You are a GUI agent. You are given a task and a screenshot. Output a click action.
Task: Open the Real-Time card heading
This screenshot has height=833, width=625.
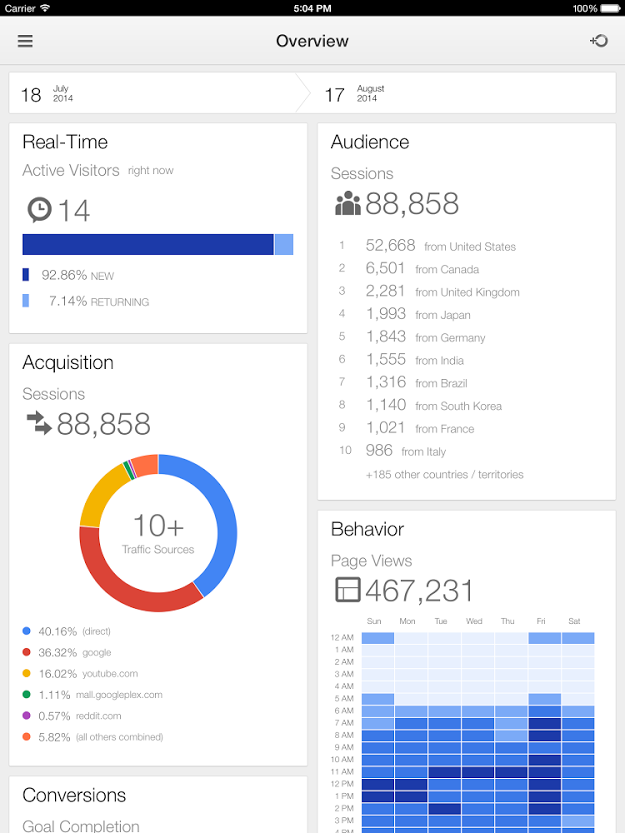pos(65,142)
